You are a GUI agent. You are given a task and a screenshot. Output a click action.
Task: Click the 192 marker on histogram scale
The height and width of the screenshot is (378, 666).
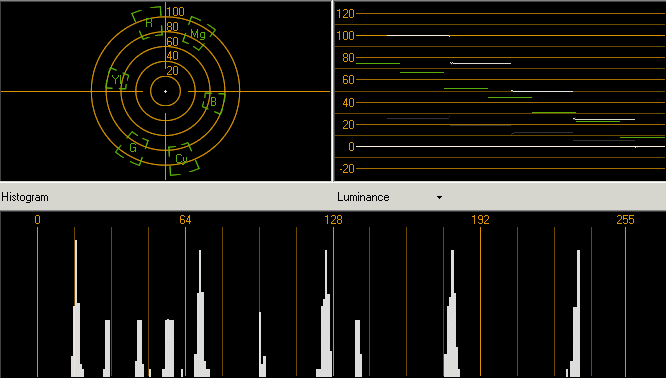coord(480,220)
